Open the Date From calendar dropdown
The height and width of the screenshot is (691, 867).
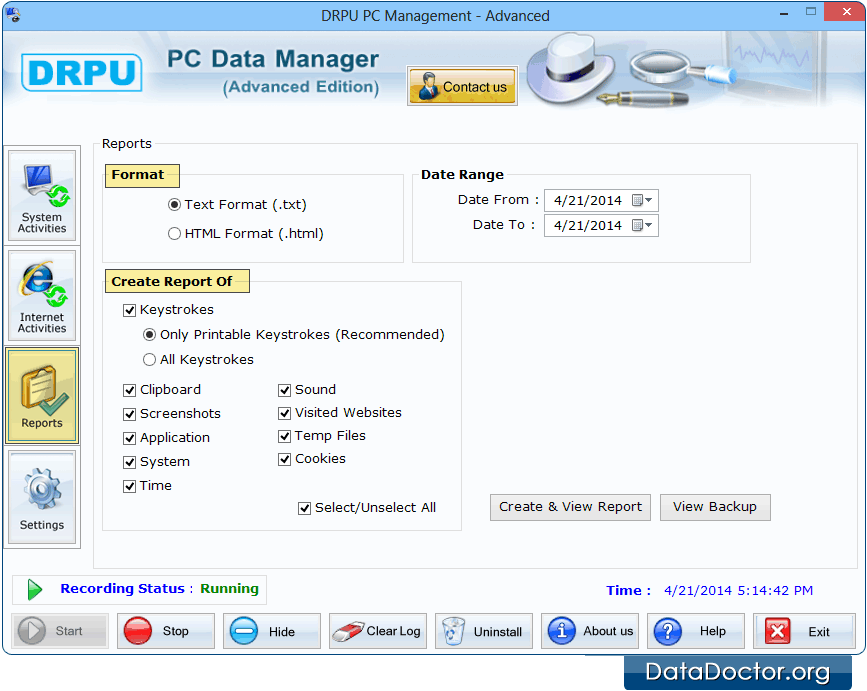(x=642, y=200)
